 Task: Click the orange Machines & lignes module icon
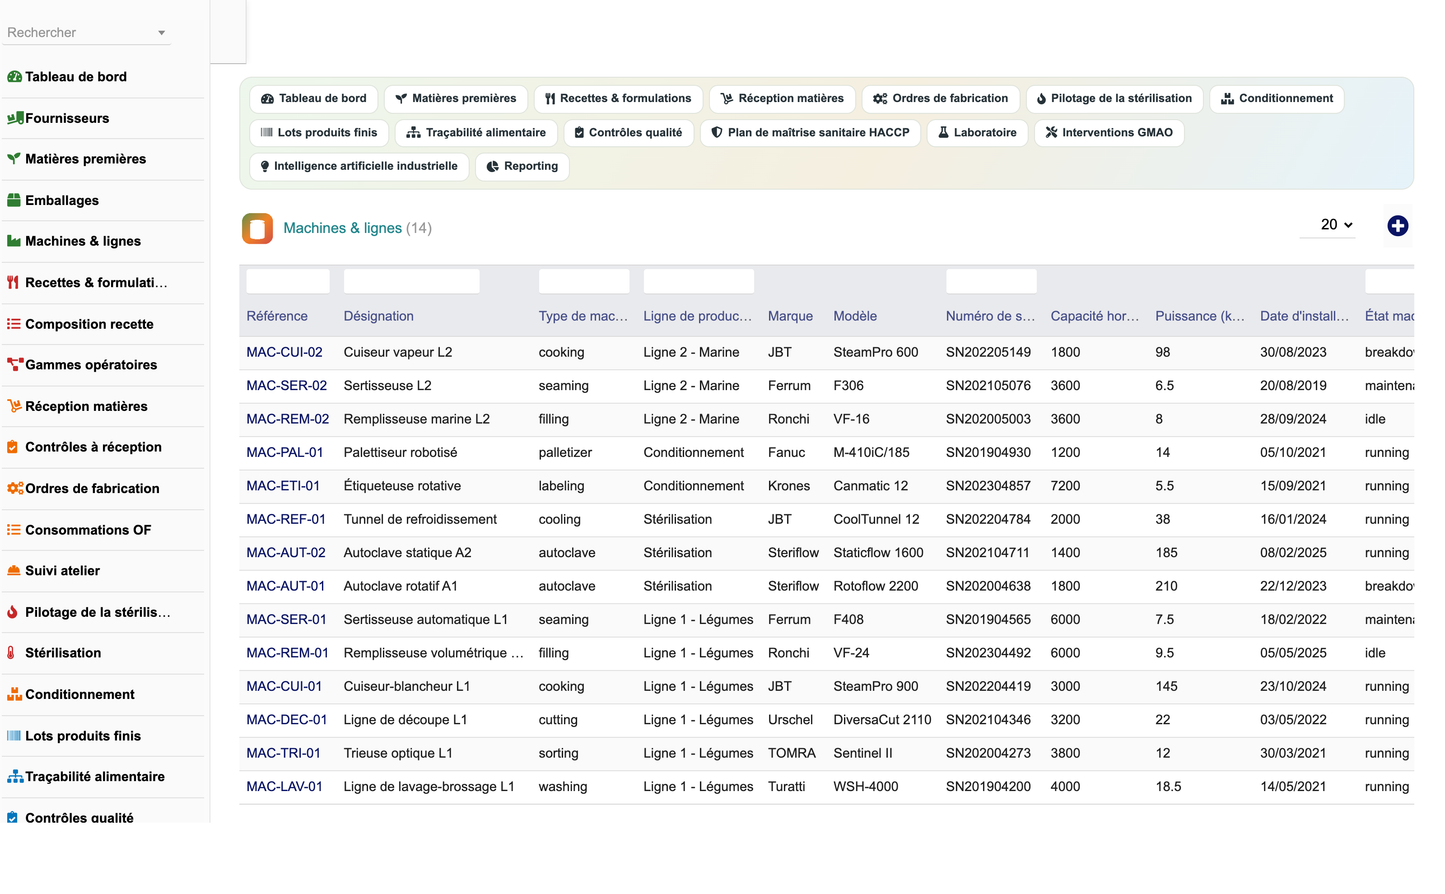click(x=258, y=228)
